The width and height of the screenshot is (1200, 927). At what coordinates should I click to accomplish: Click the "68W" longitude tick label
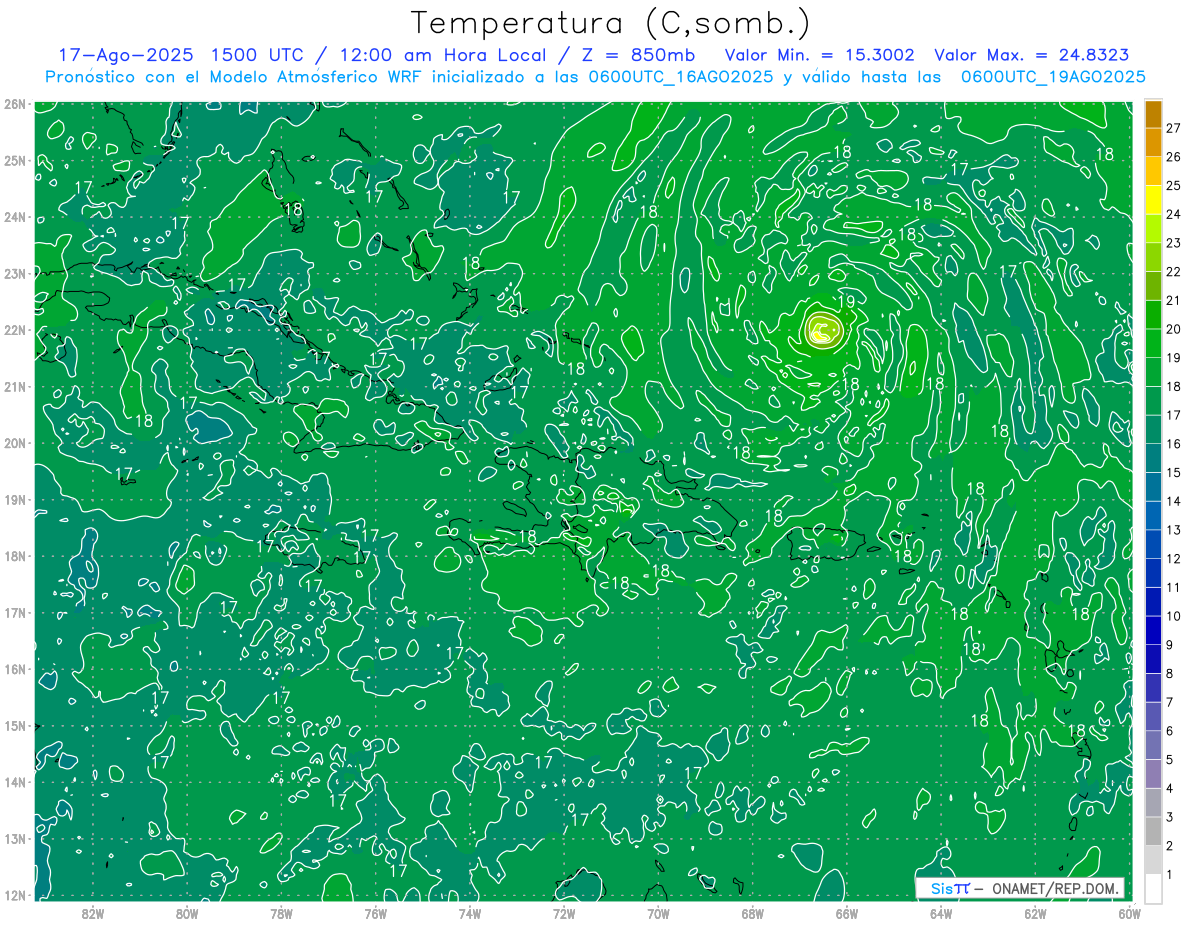coord(753,913)
